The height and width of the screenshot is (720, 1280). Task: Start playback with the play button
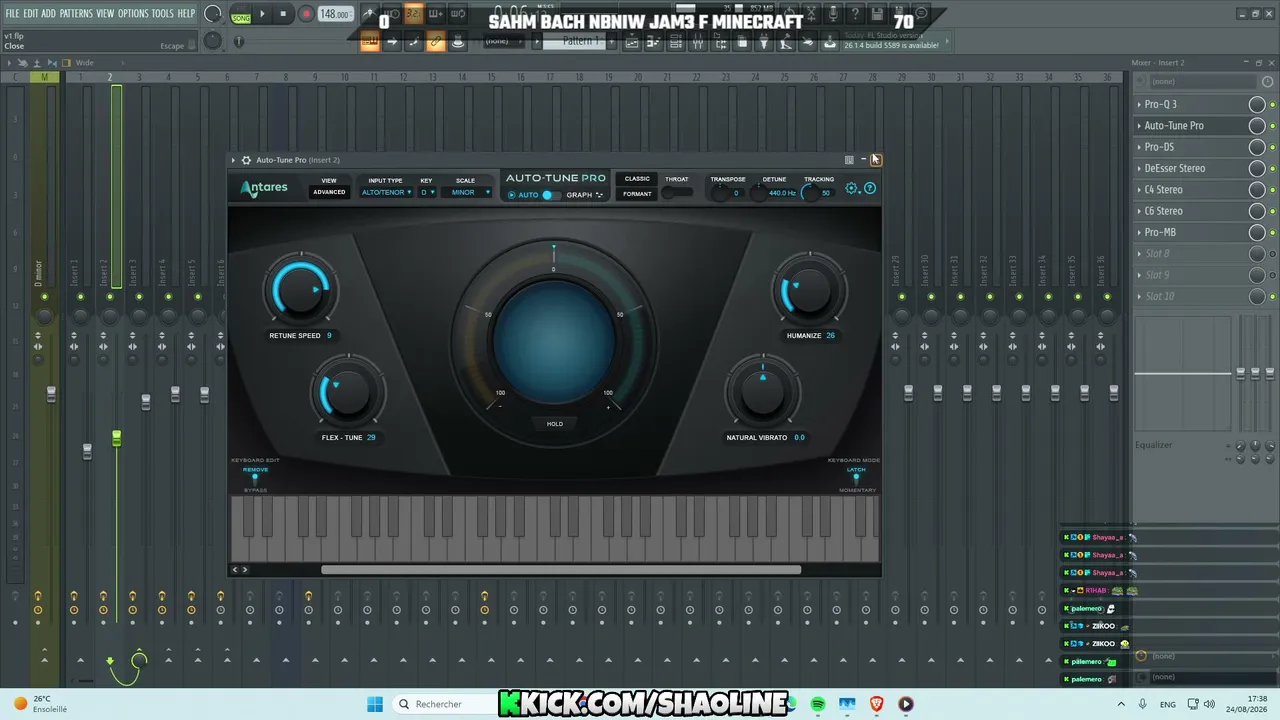[x=262, y=14]
